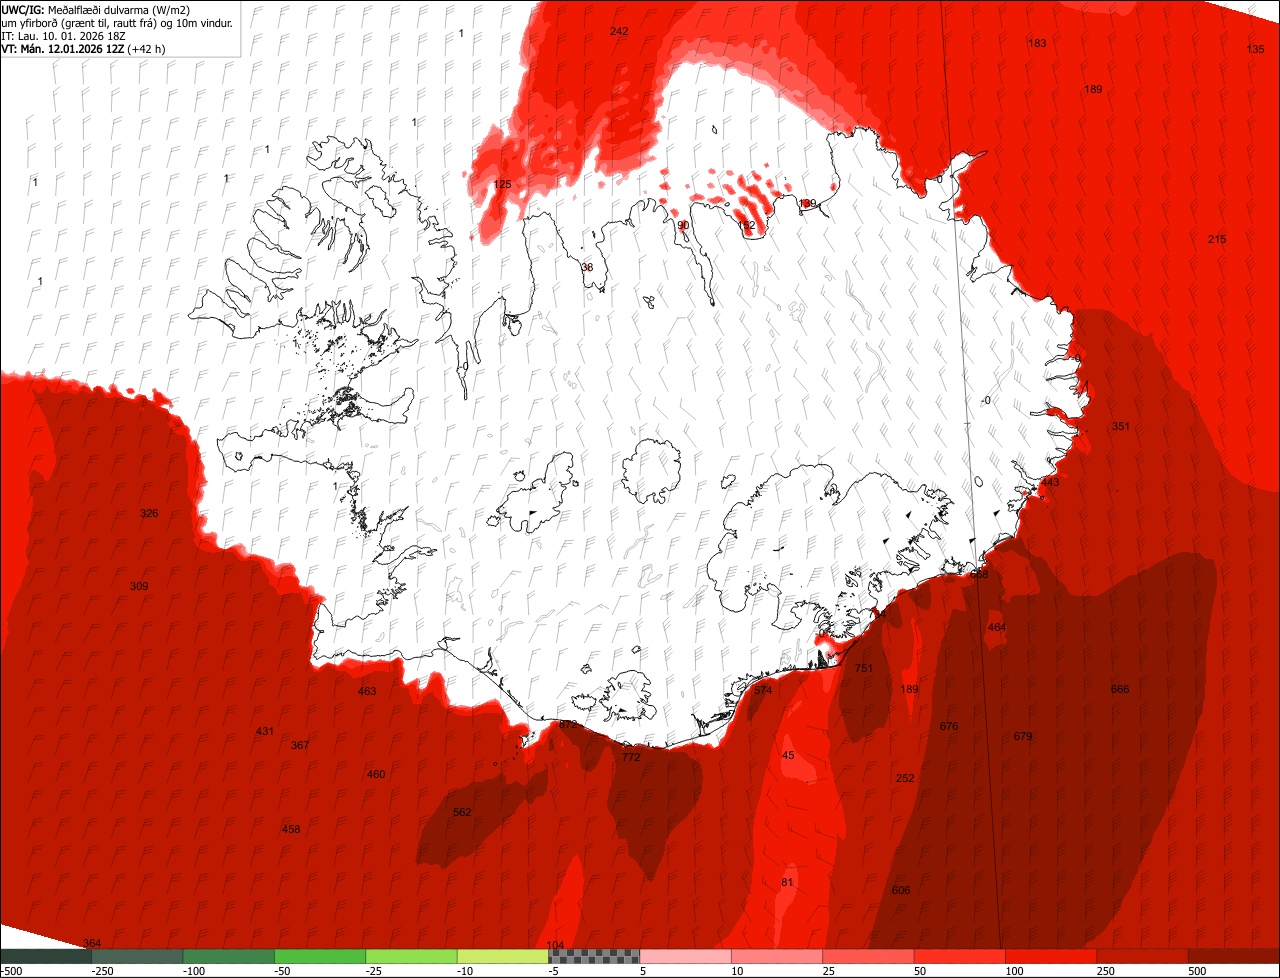Click the flux value 252
This screenshot has width=1280, height=978.
point(905,778)
